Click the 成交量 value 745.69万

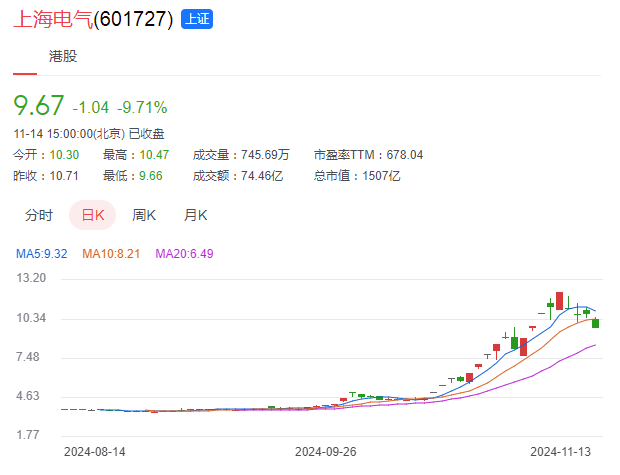[265, 155]
